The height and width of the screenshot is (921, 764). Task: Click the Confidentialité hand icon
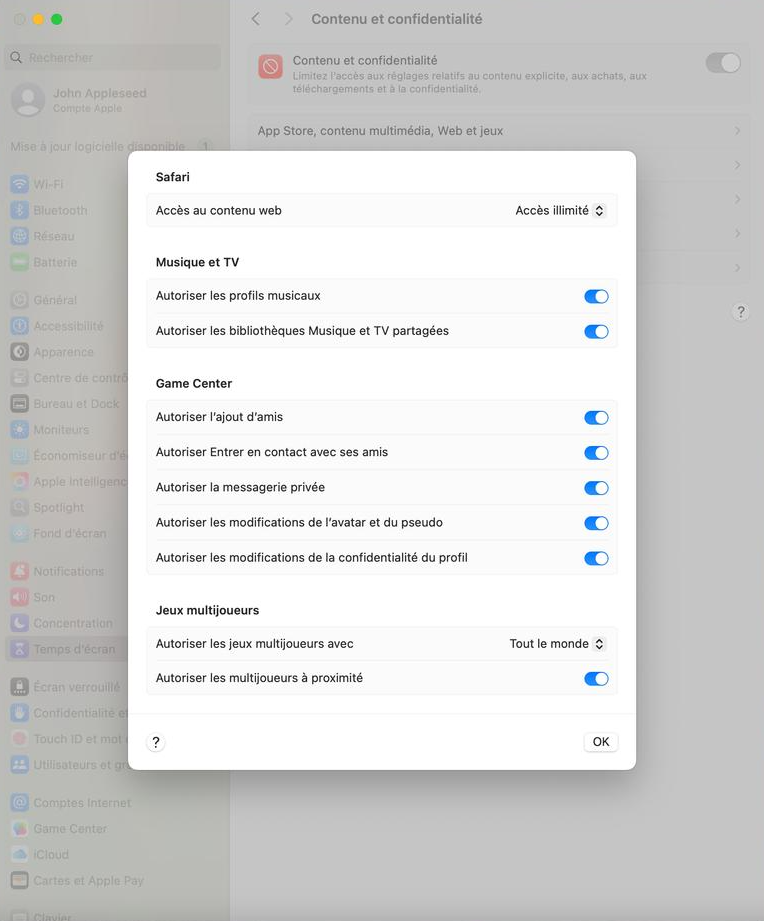[19, 713]
